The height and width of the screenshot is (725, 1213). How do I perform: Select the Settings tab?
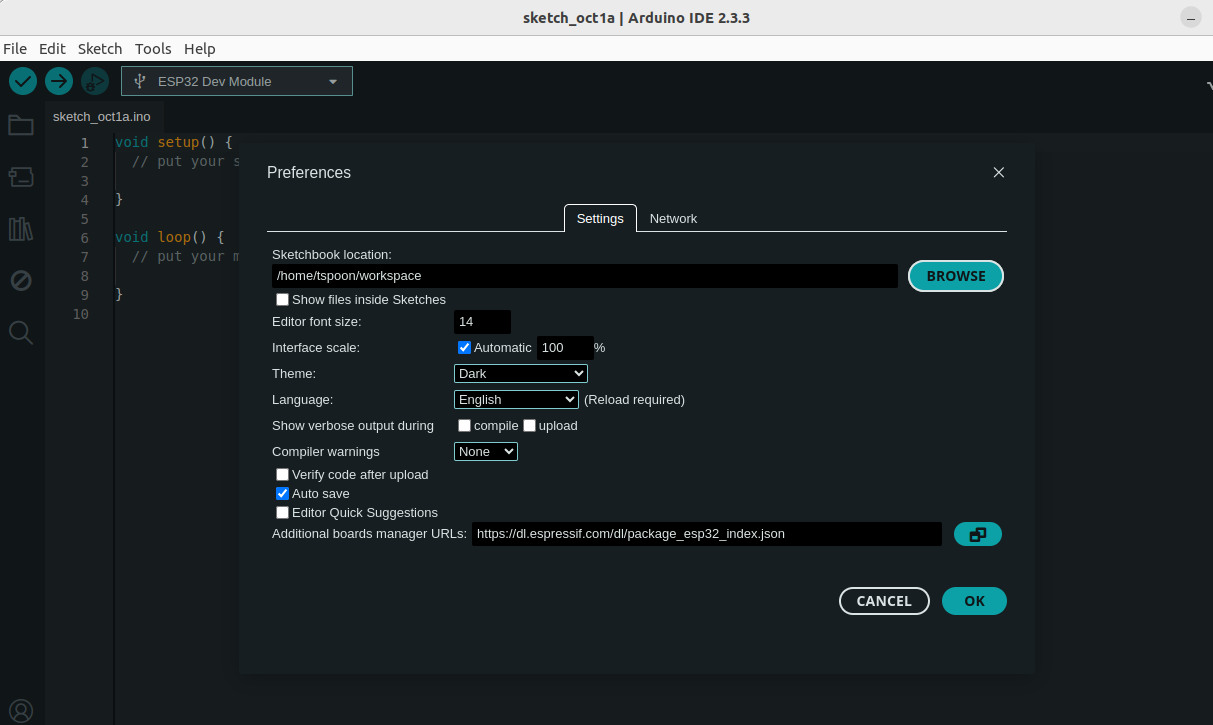(600, 218)
